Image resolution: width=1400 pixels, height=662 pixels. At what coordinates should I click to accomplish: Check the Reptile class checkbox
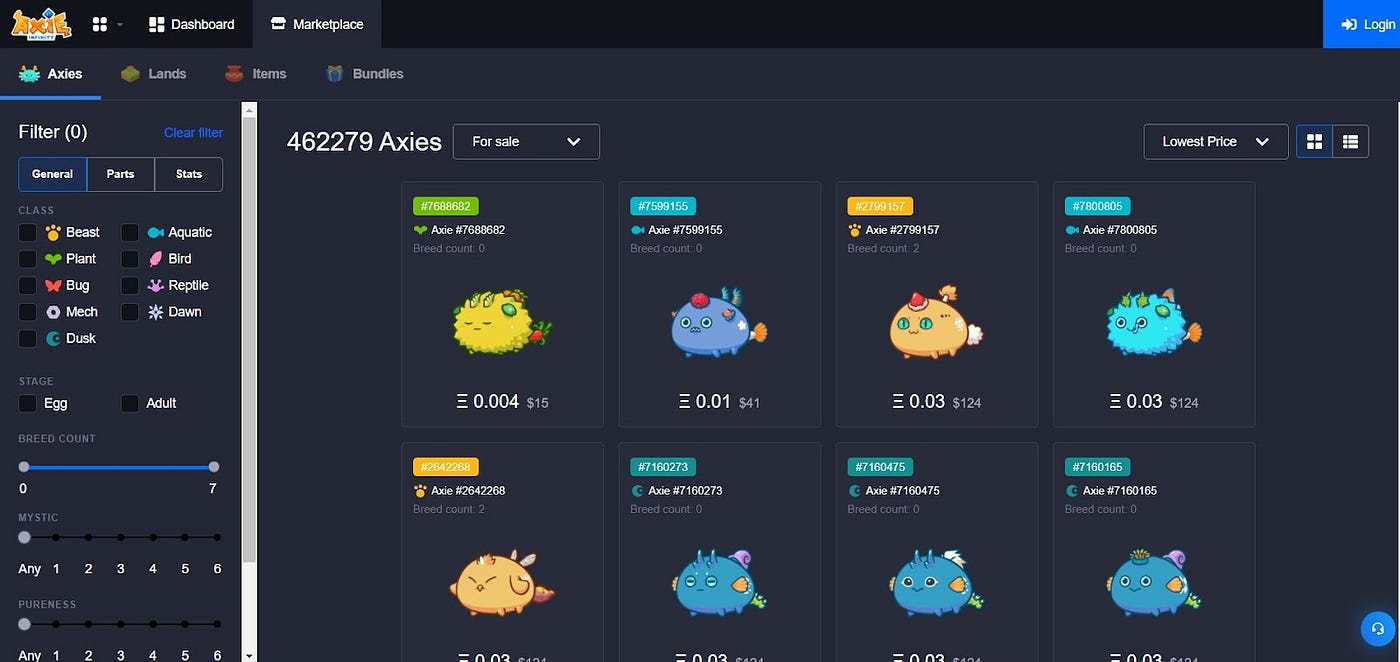point(130,285)
